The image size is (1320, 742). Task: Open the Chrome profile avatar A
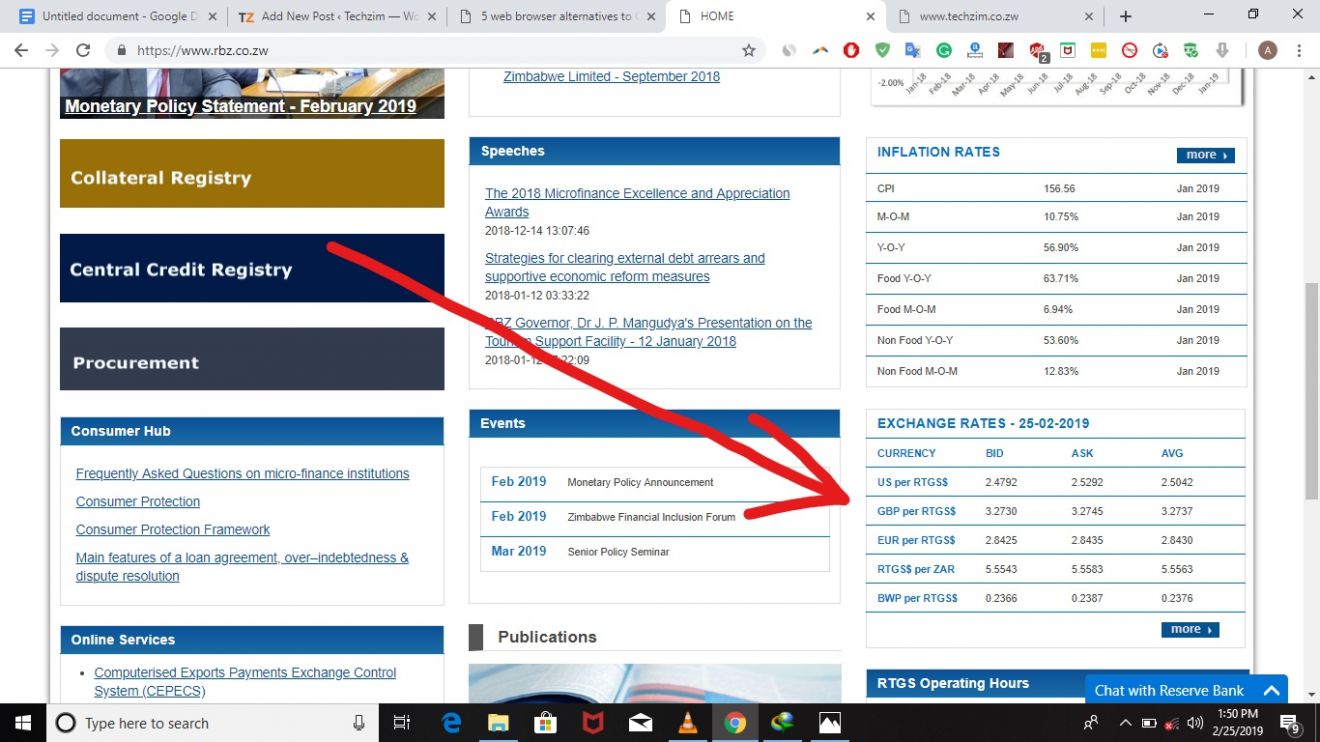point(1267,50)
